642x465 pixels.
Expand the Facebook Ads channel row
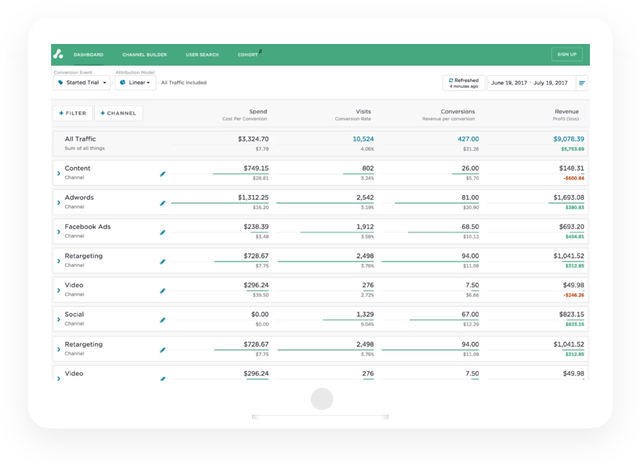(x=58, y=232)
